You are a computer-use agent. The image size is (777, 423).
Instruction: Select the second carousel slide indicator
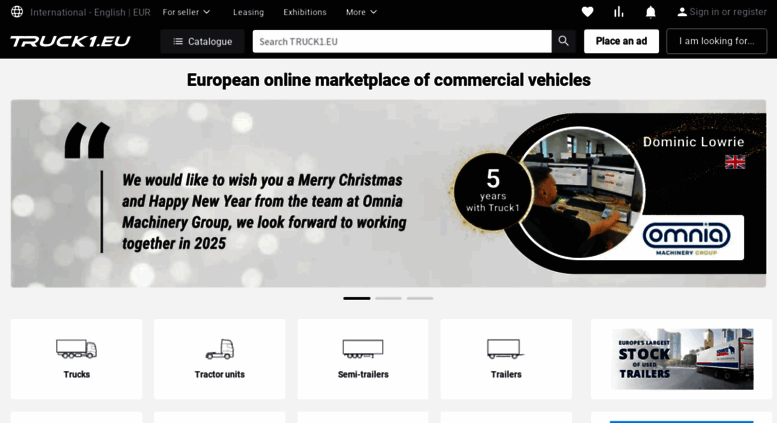click(x=388, y=298)
